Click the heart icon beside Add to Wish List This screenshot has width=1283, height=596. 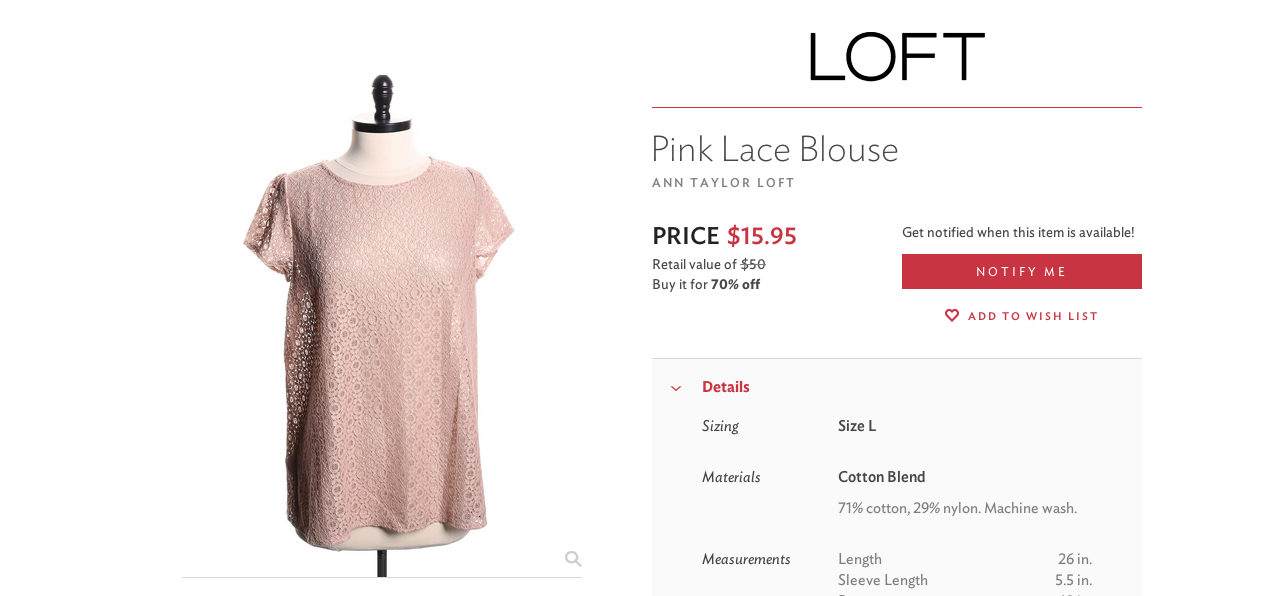[x=952, y=316]
